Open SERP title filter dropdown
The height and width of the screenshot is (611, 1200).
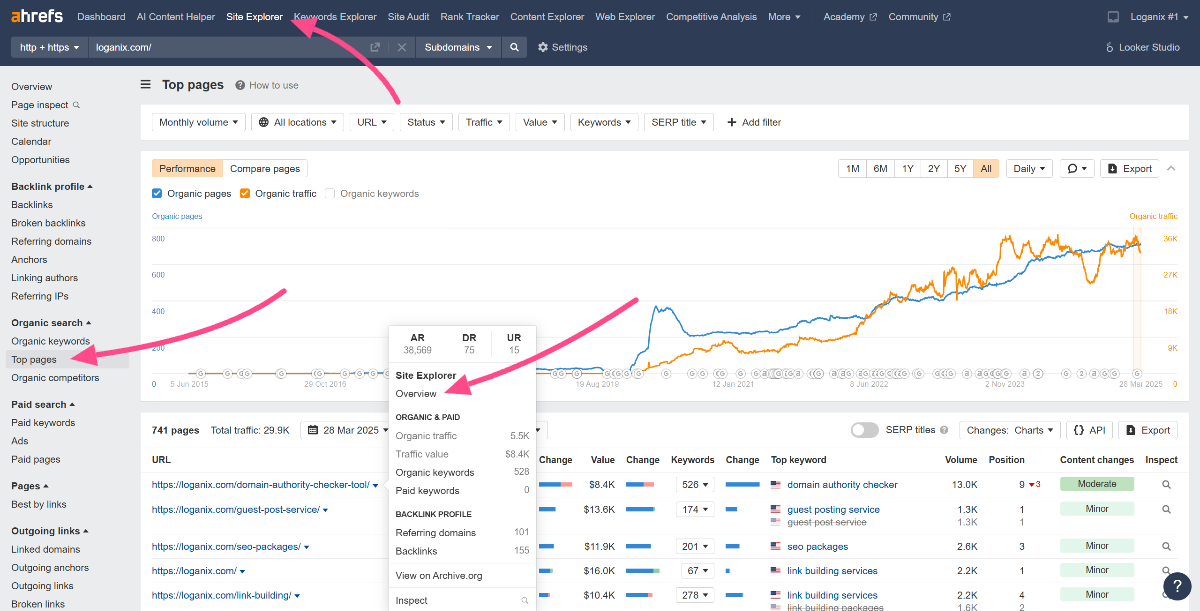click(679, 122)
